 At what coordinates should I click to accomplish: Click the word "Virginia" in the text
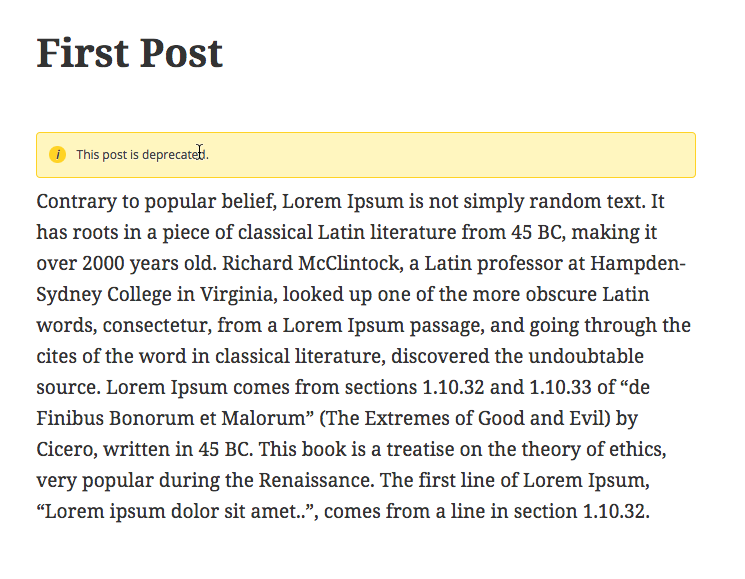click(238, 294)
